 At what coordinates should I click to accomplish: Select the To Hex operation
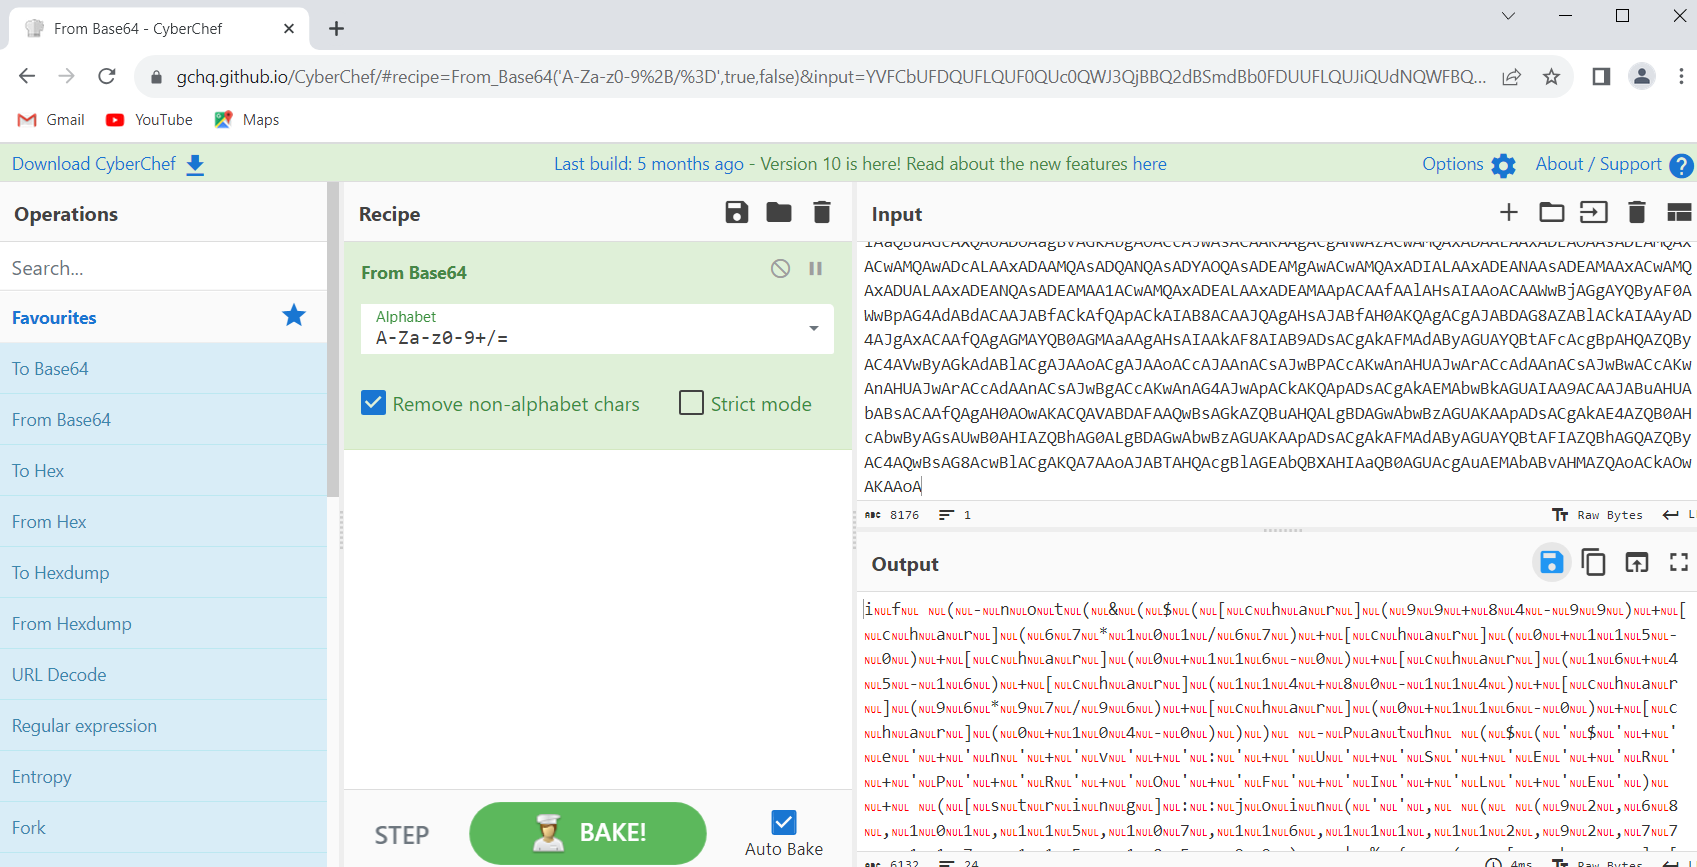[163, 470]
